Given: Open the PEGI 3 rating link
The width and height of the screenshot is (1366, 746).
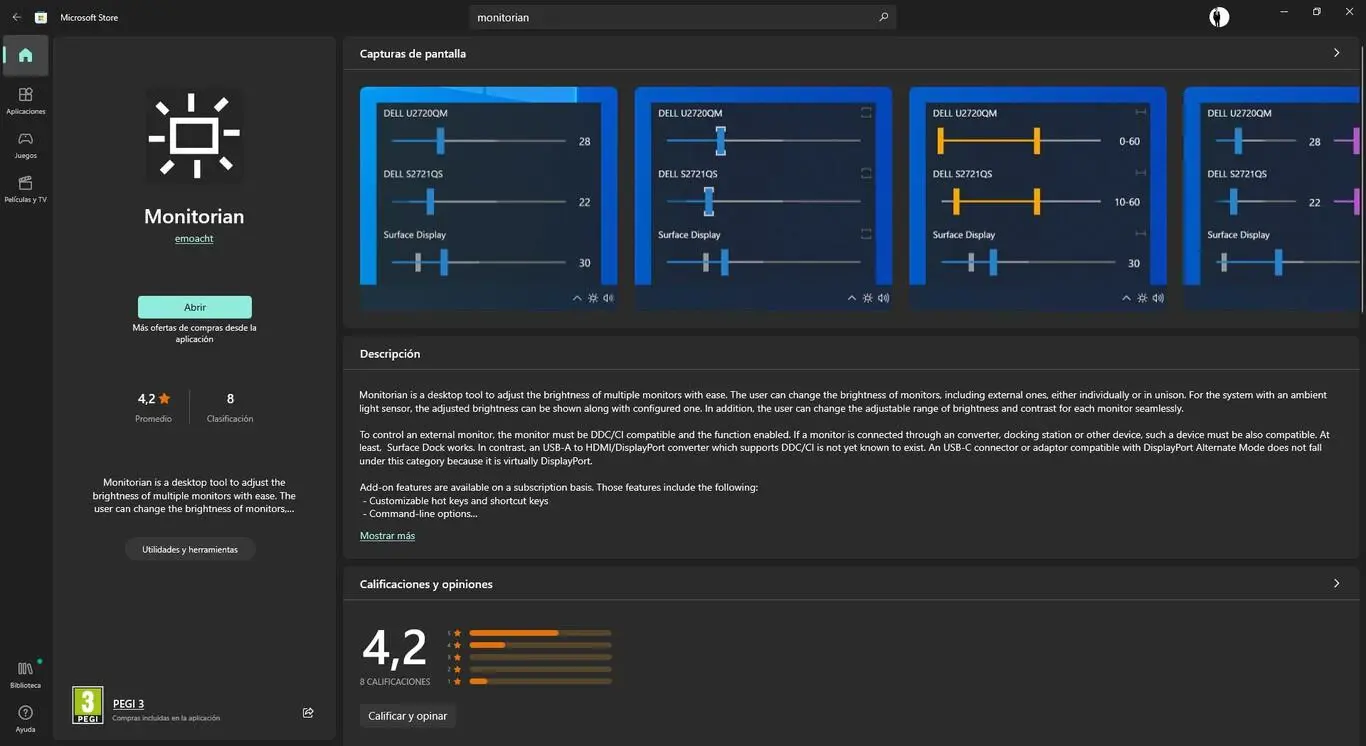Looking at the screenshot, I should pyautogui.click(x=128, y=704).
